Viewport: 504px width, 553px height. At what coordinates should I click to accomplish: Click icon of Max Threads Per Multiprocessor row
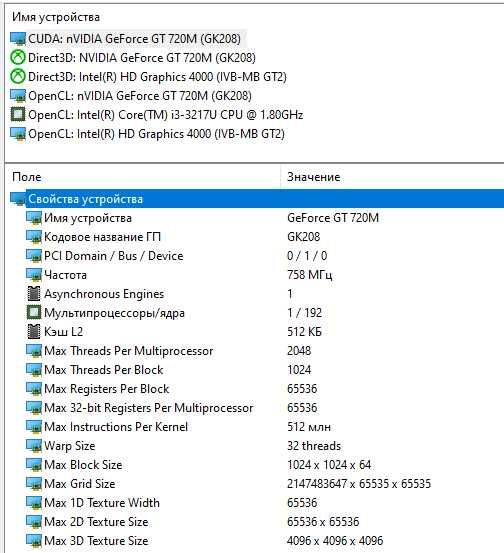(34, 351)
